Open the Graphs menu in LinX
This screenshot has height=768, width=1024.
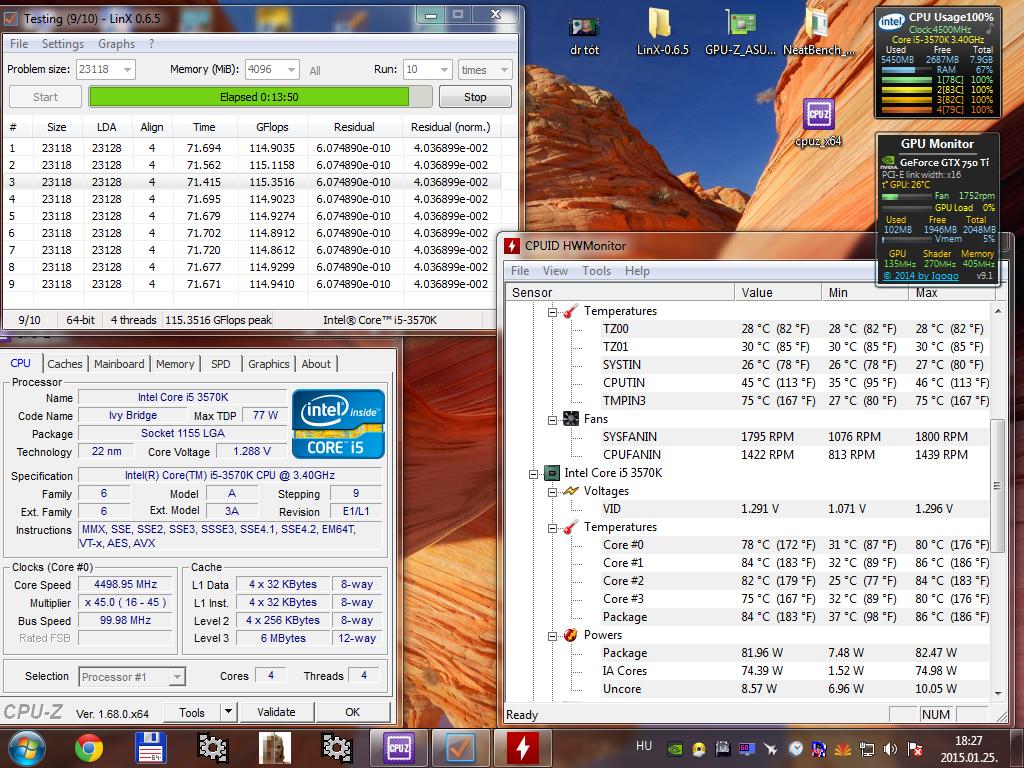[x=116, y=44]
